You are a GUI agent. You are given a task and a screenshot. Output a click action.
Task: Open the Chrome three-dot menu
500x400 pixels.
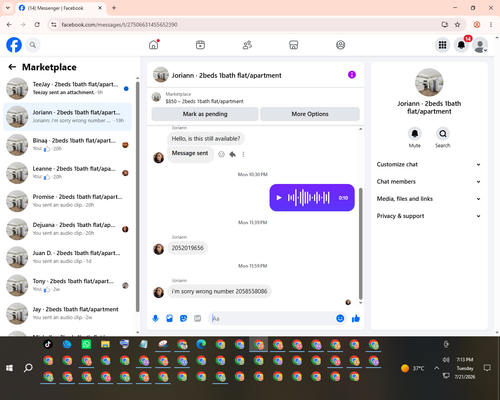(491, 25)
